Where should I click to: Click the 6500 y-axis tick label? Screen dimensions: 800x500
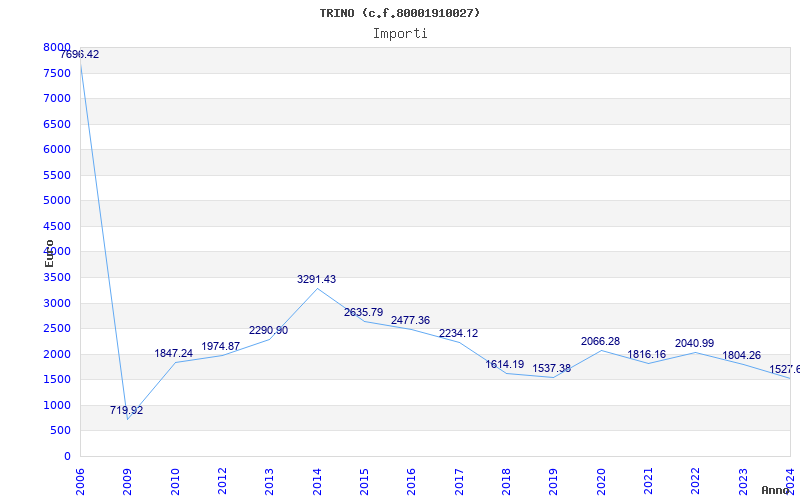click(57, 124)
